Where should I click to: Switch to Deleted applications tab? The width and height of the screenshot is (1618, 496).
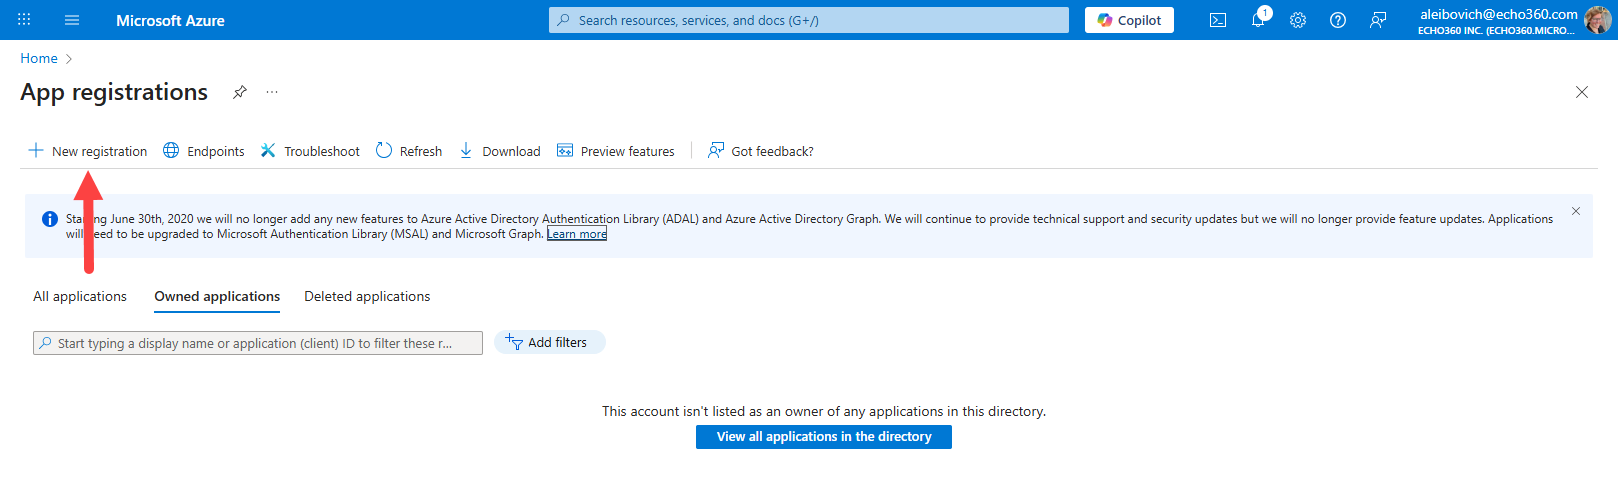[x=367, y=296]
